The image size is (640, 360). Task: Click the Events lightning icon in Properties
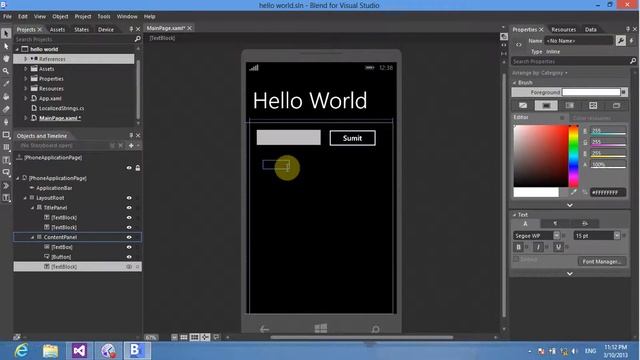click(x=631, y=40)
